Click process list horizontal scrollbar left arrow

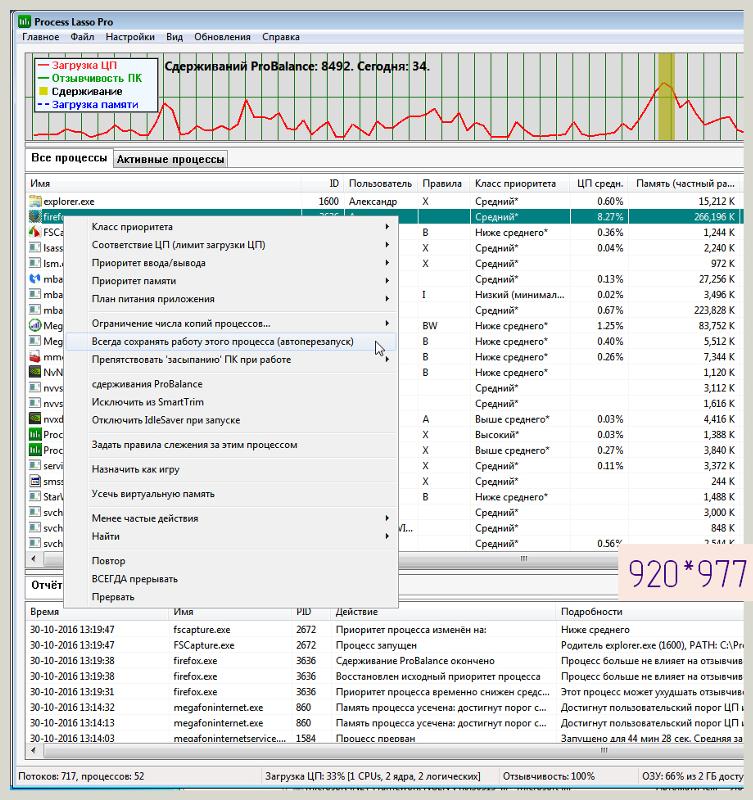tap(34, 558)
